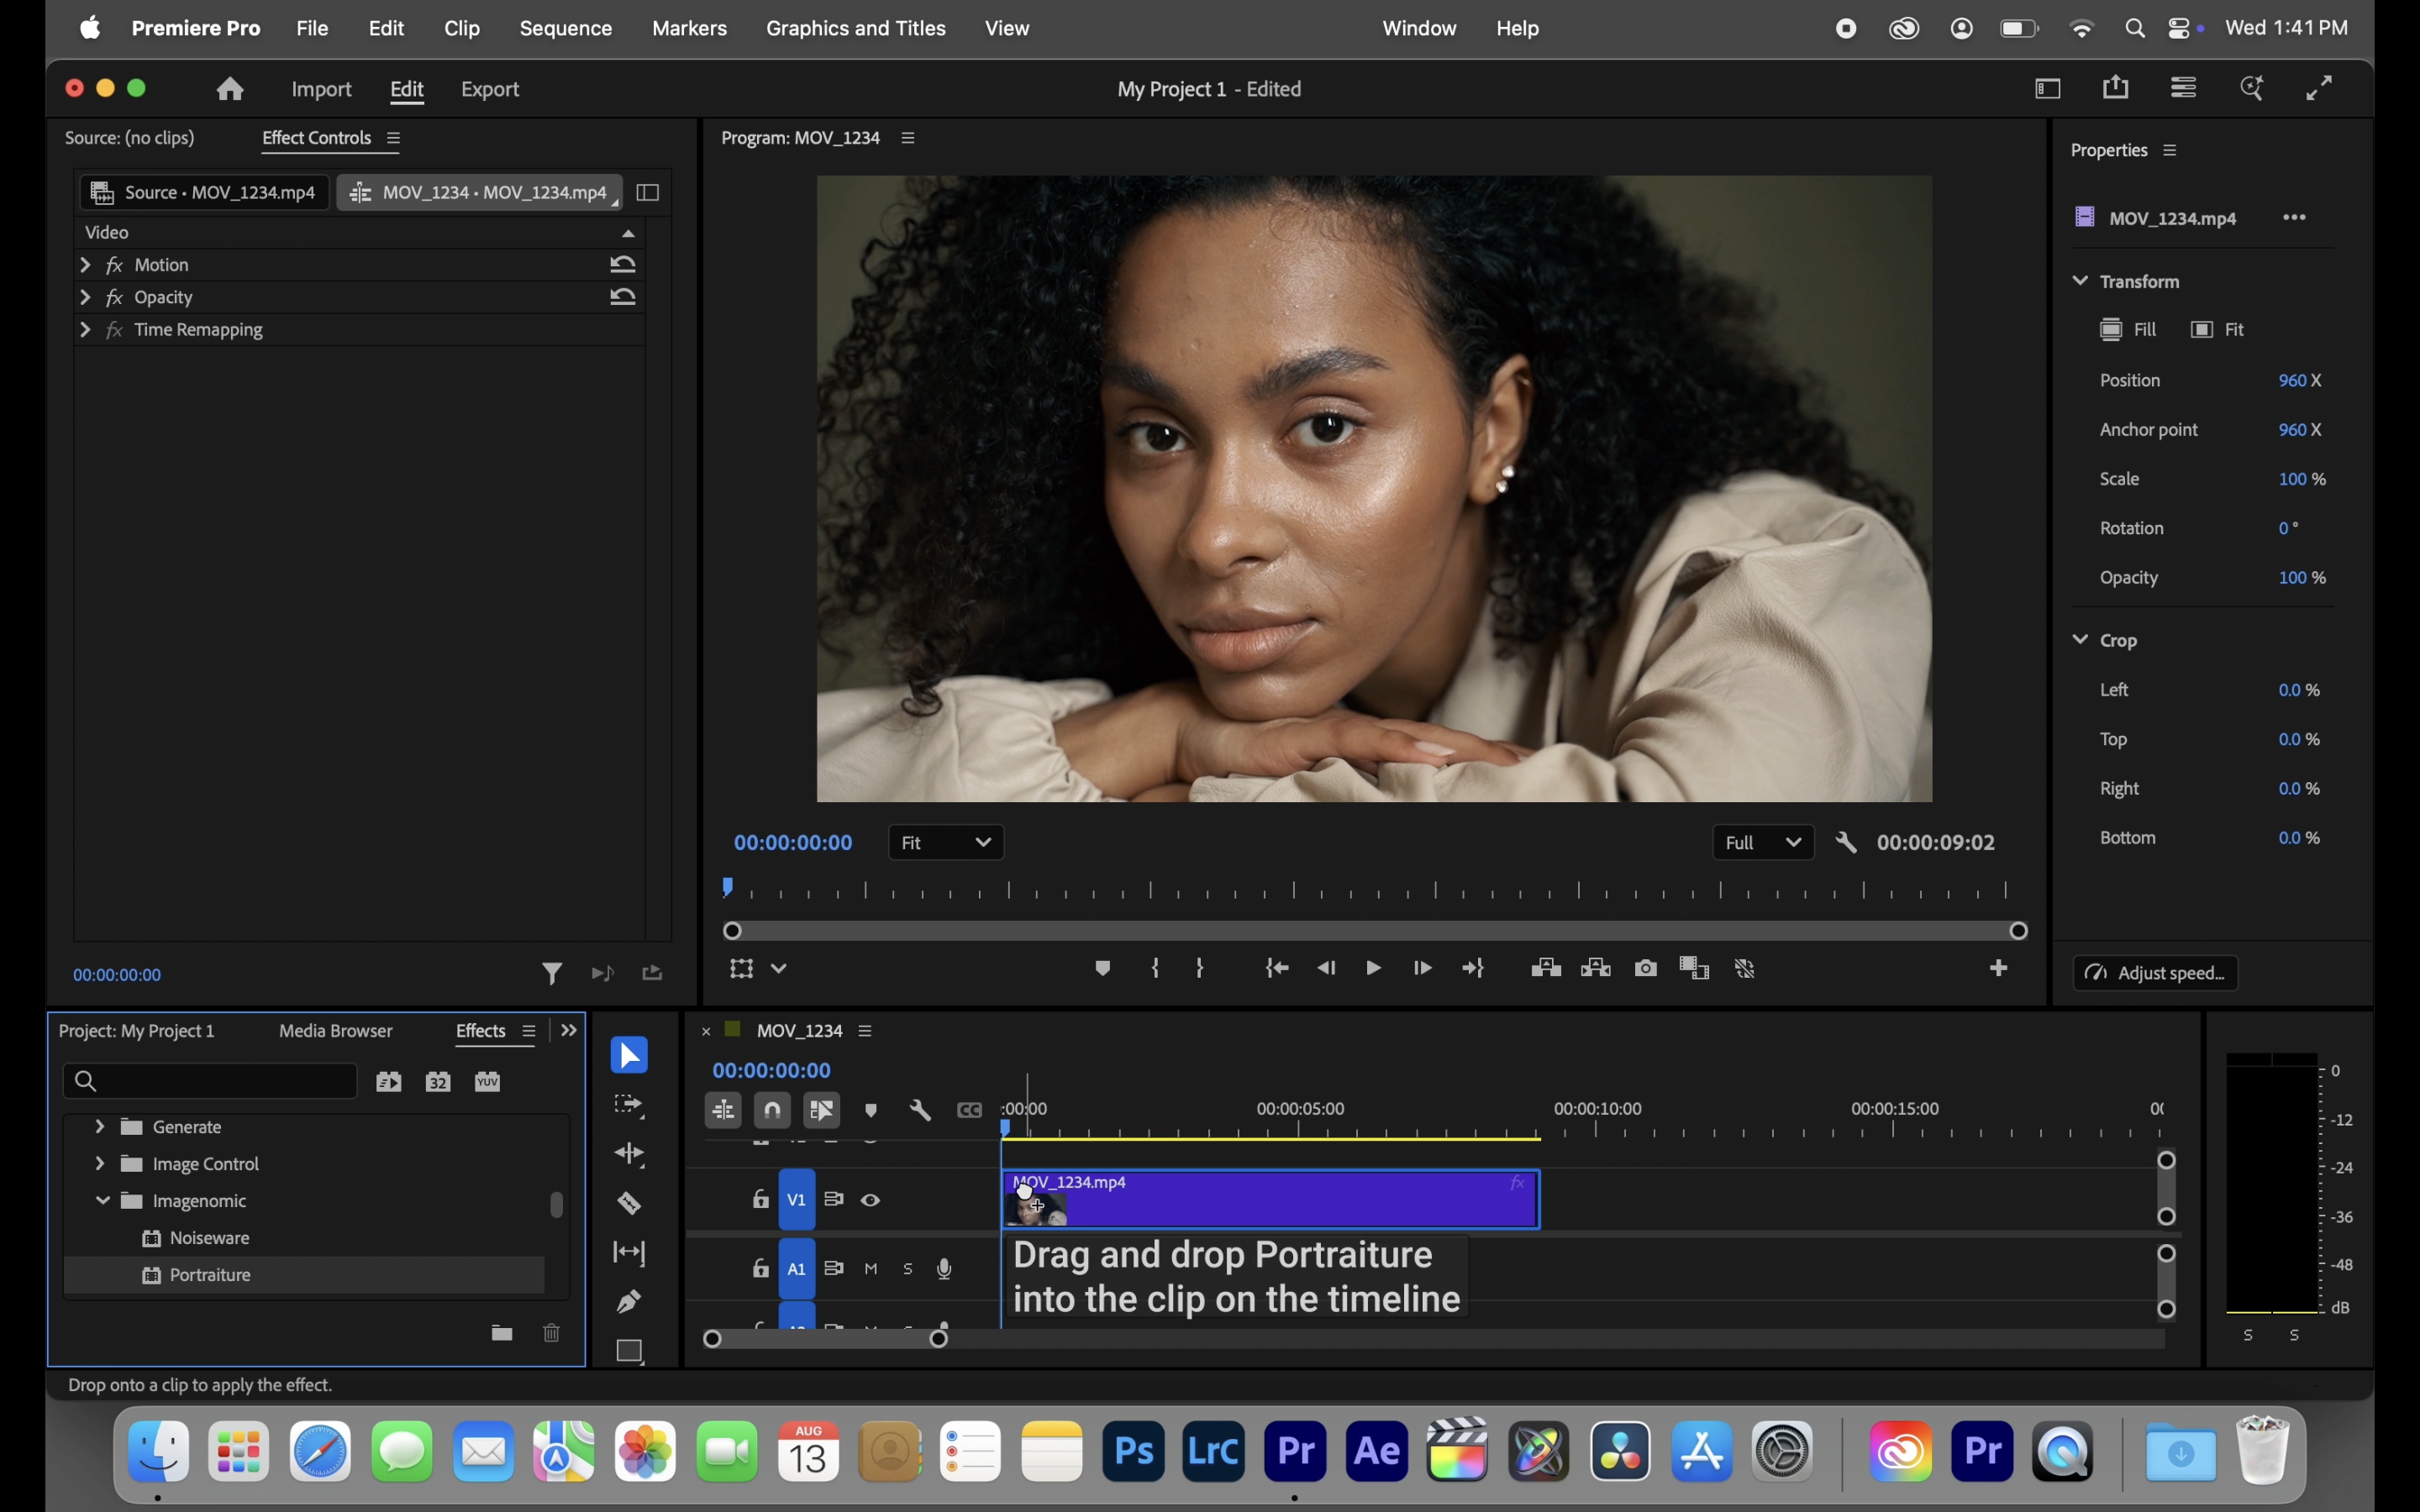Click the Adjust speed button
Screen dimensions: 2420x1512
coord(2155,973)
